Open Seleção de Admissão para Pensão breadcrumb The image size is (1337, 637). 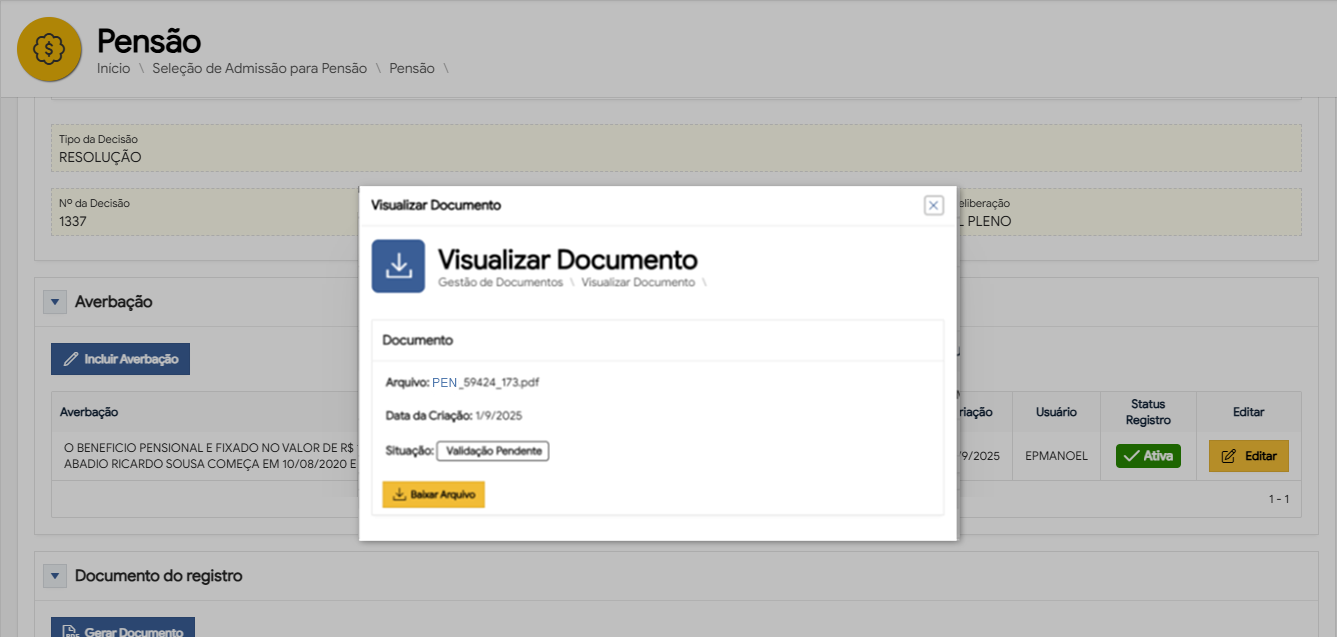[259, 69]
